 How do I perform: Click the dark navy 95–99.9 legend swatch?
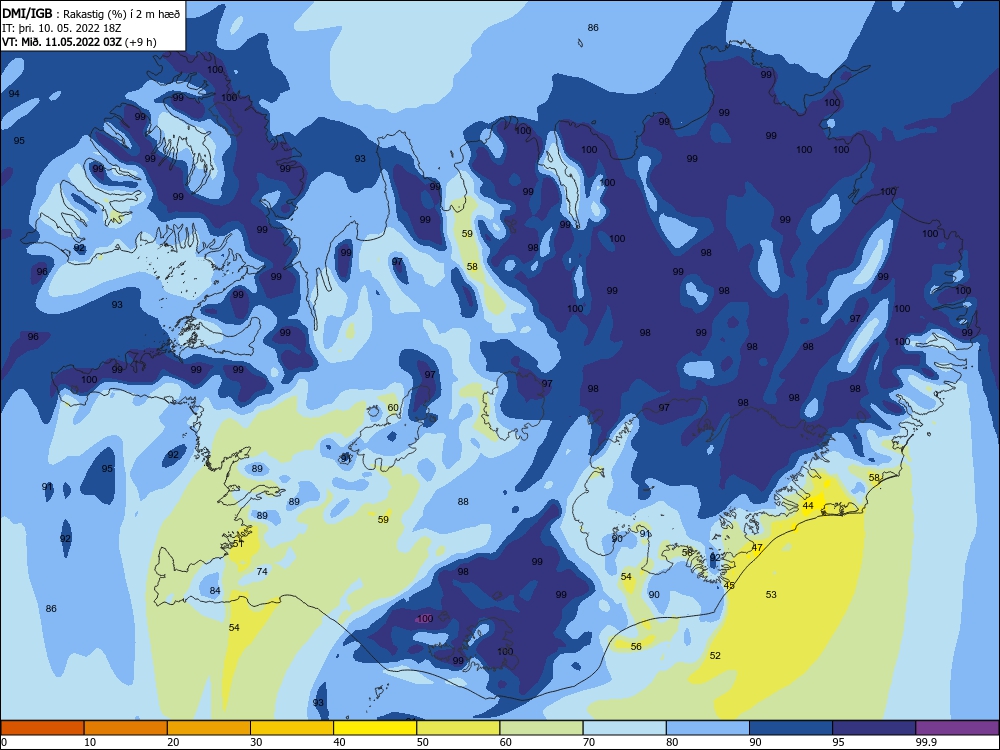(x=874, y=728)
